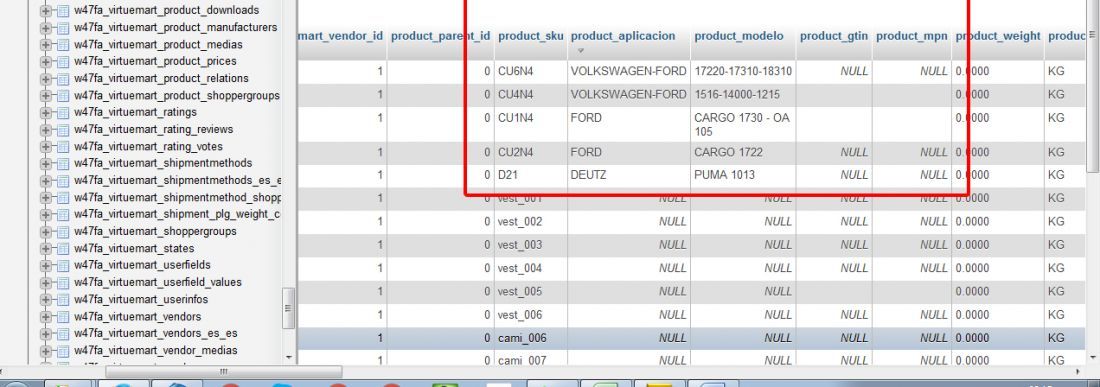Expand the w47fa_virtuemart_ratings tree node
This screenshot has height=387, width=1100.
46,113
